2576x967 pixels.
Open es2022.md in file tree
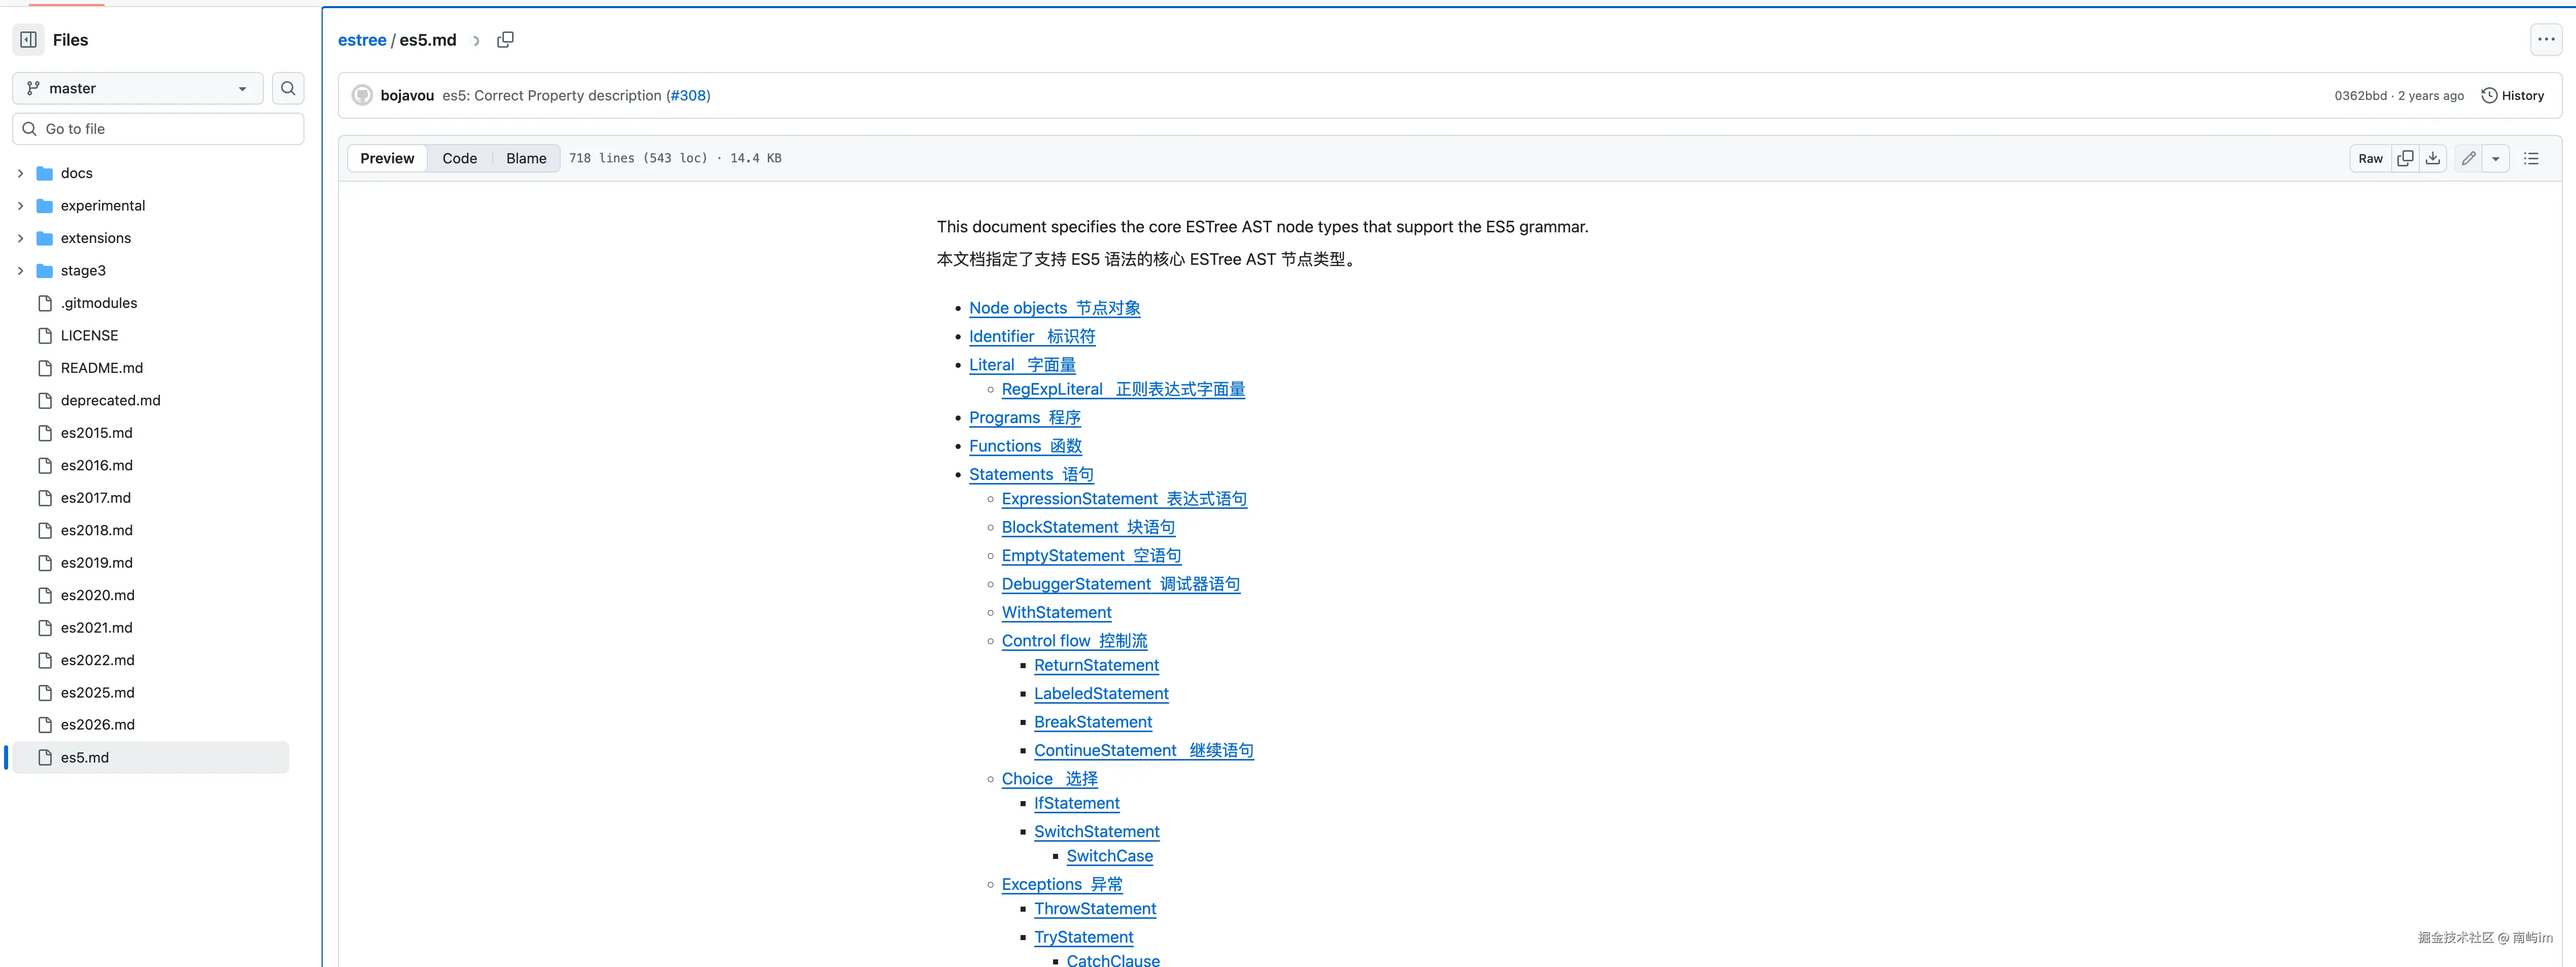[97, 660]
